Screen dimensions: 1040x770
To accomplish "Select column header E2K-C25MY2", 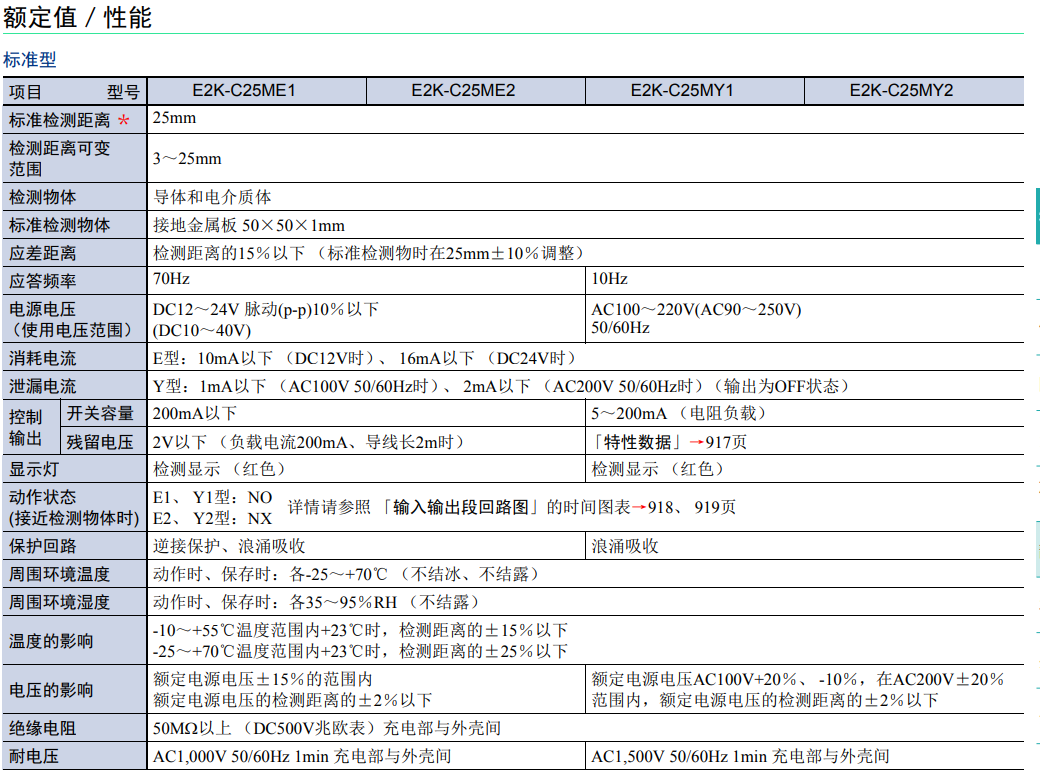I will 901,91.
